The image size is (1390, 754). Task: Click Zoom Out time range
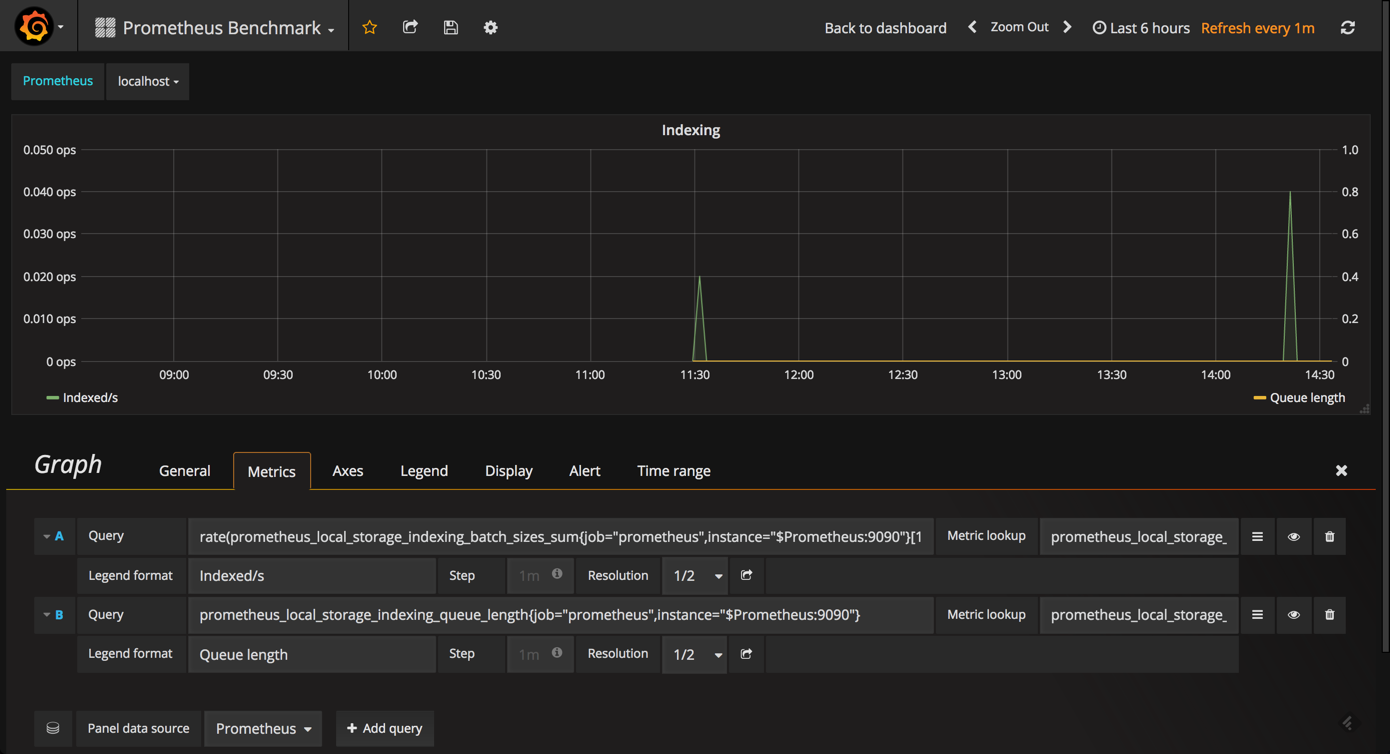[1019, 27]
